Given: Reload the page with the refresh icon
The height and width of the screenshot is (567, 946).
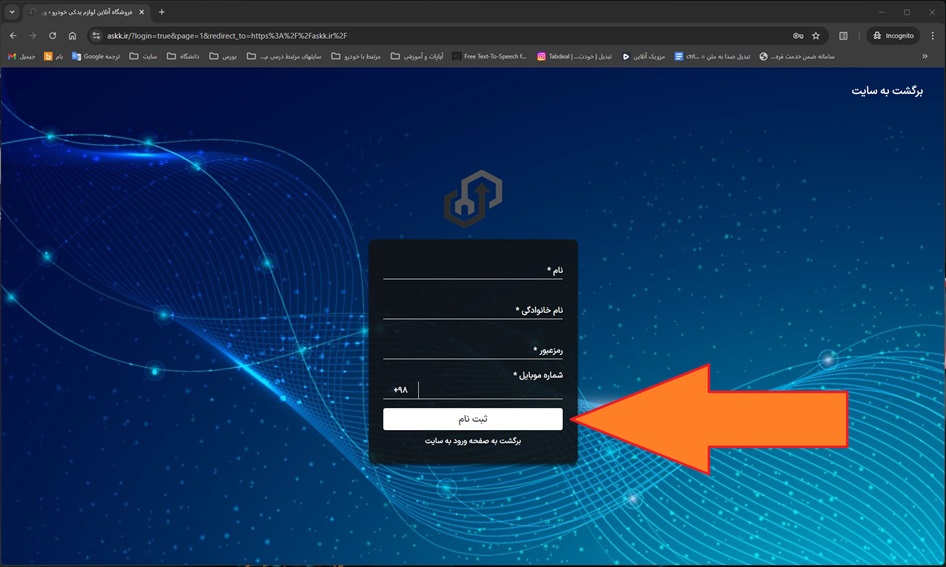Looking at the screenshot, I should click(x=52, y=36).
